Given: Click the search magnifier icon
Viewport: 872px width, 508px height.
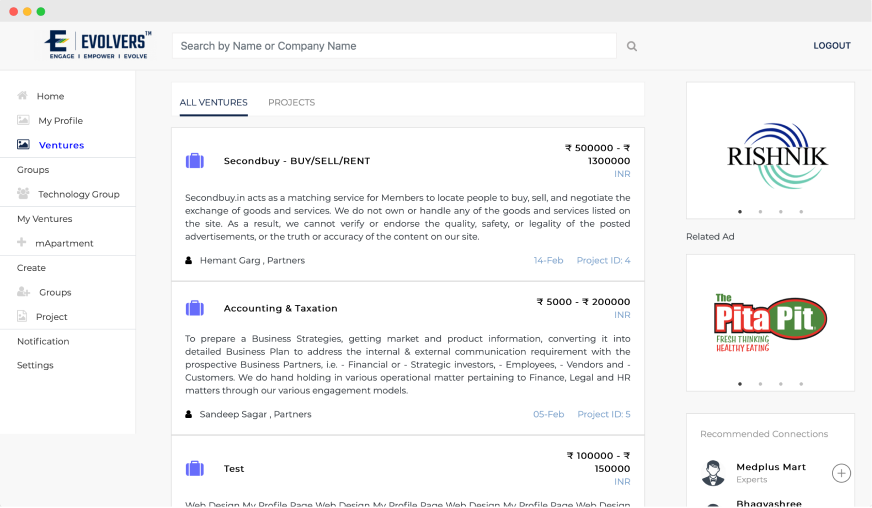Looking at the screenshot, I should [x=632, y=46].
